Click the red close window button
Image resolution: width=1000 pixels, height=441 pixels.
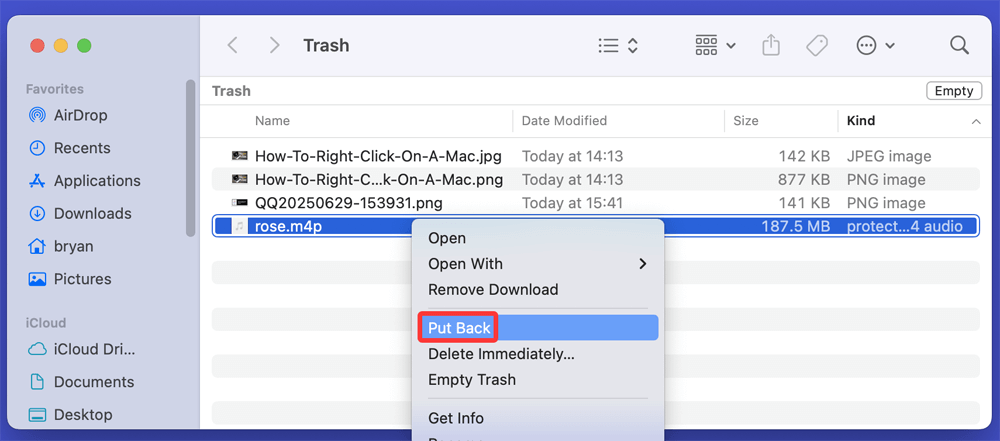(x=38, y=45)
